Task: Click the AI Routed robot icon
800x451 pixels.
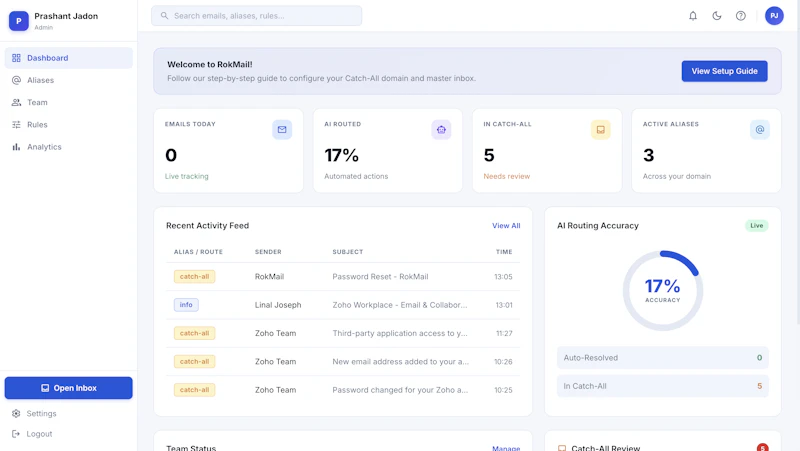Action: [x=441, y=130]
